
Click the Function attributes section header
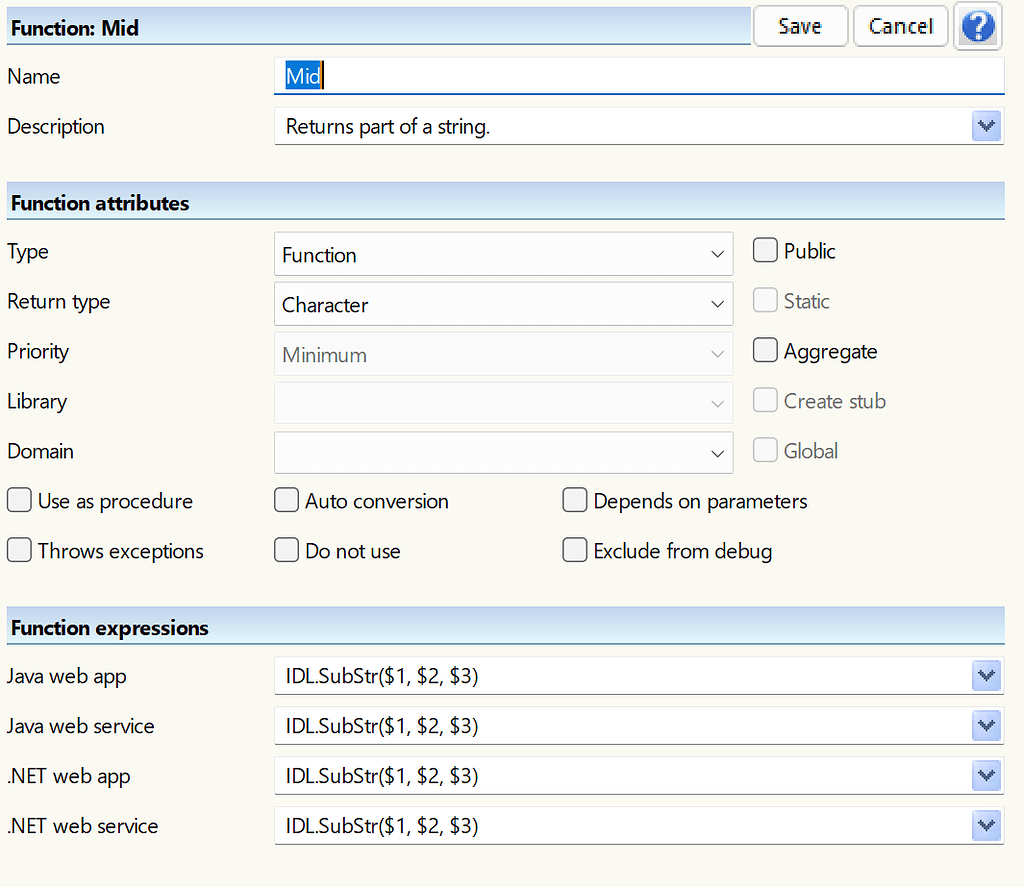tap(505, 201)
